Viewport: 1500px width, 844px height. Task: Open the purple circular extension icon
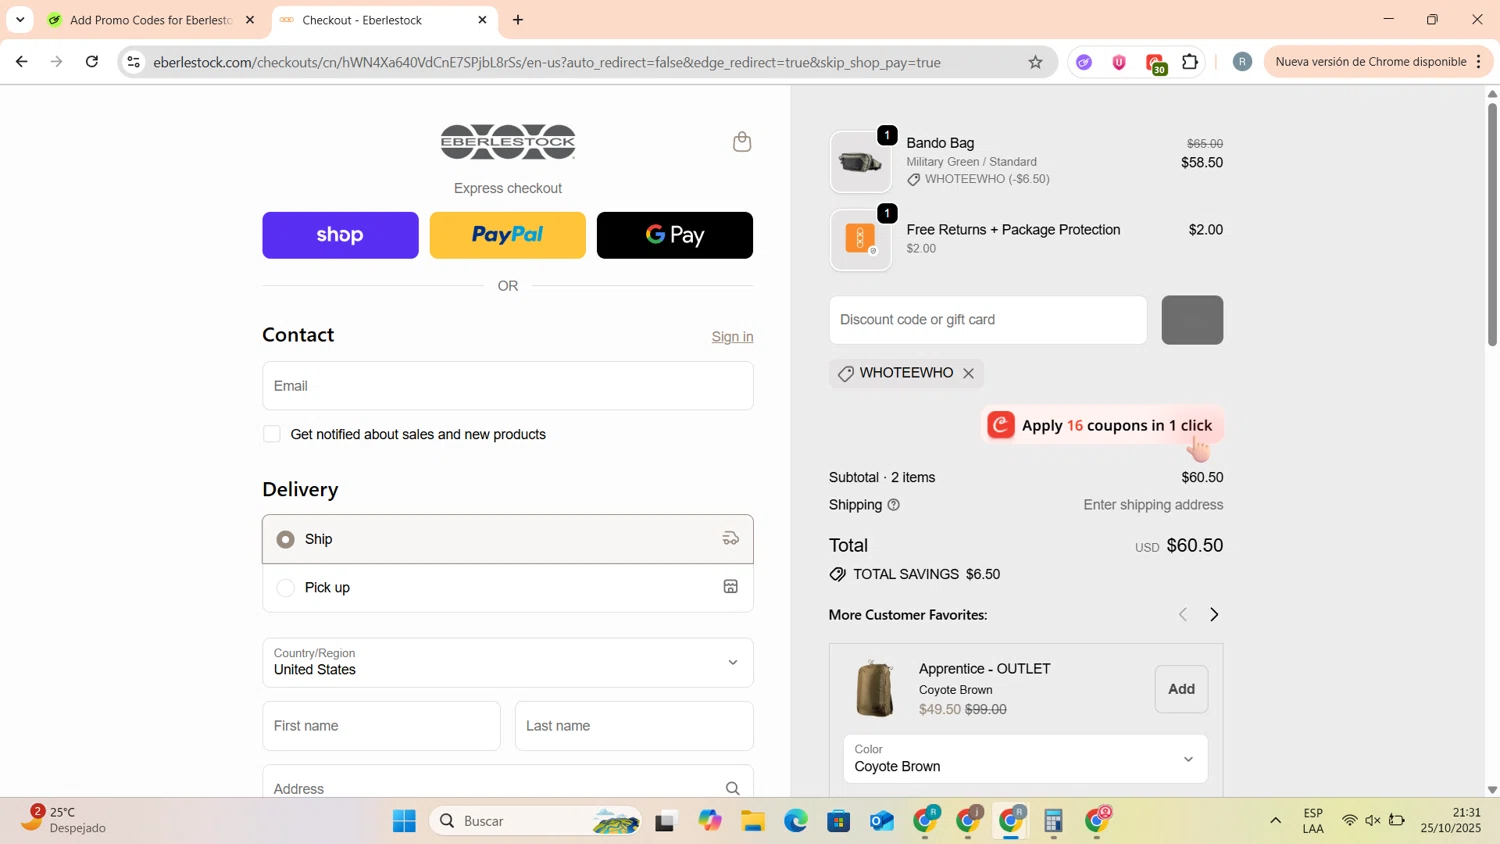(x=1084, y=62)
